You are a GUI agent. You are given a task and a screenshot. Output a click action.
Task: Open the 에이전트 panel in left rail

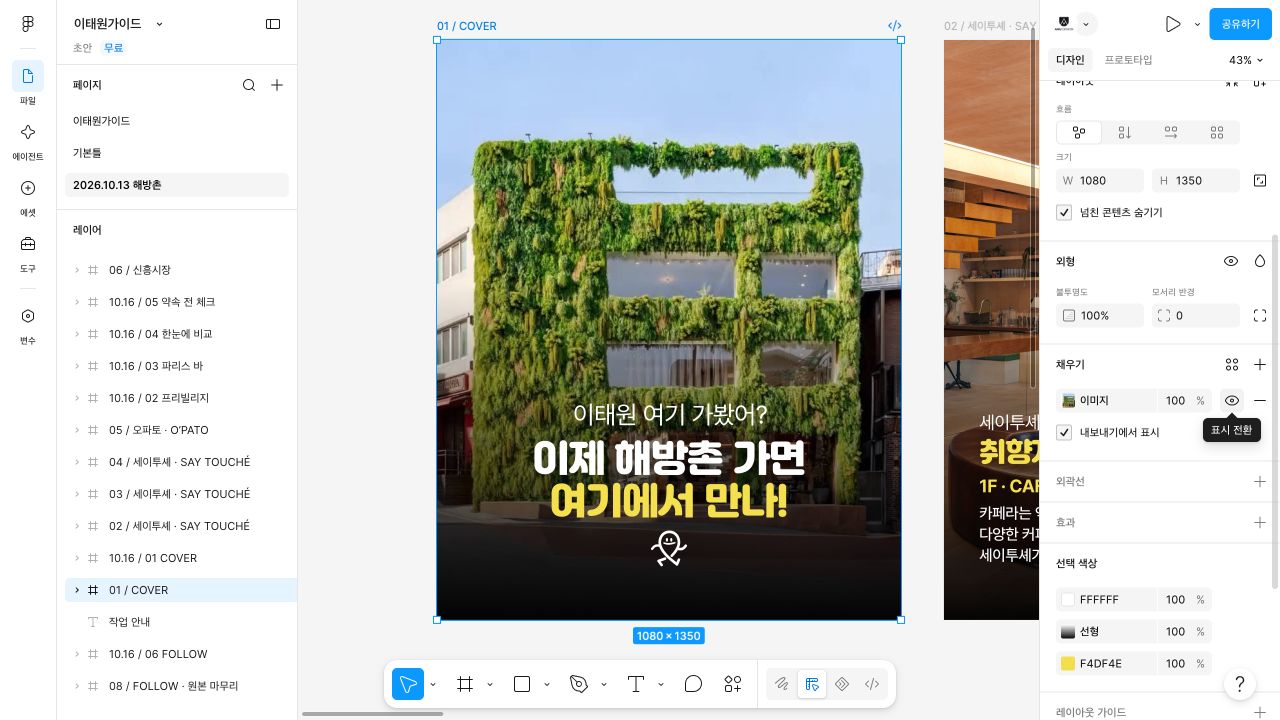click(x=28, y=140)
